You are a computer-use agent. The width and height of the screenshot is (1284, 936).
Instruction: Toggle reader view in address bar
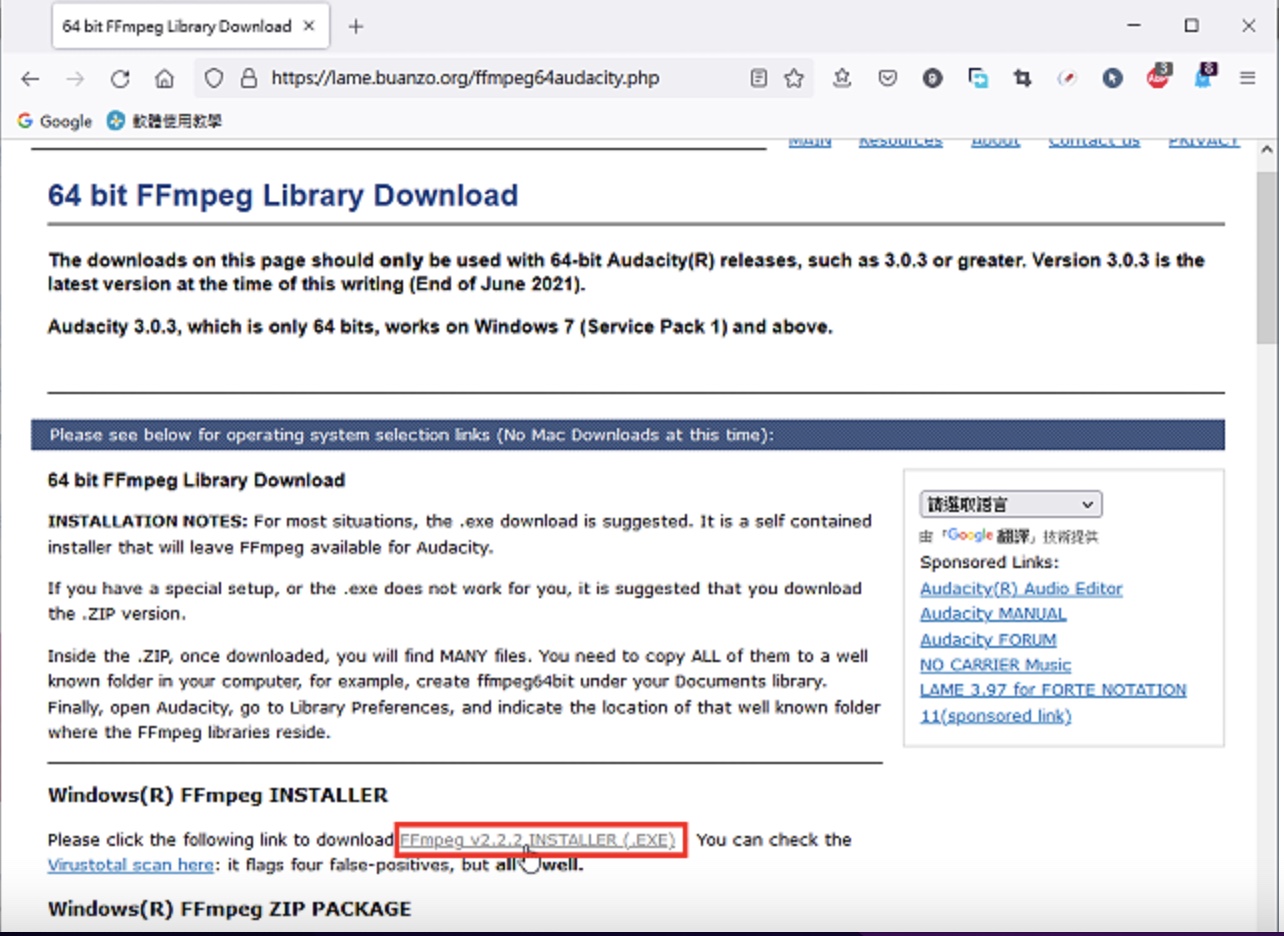tap(759, 78)
